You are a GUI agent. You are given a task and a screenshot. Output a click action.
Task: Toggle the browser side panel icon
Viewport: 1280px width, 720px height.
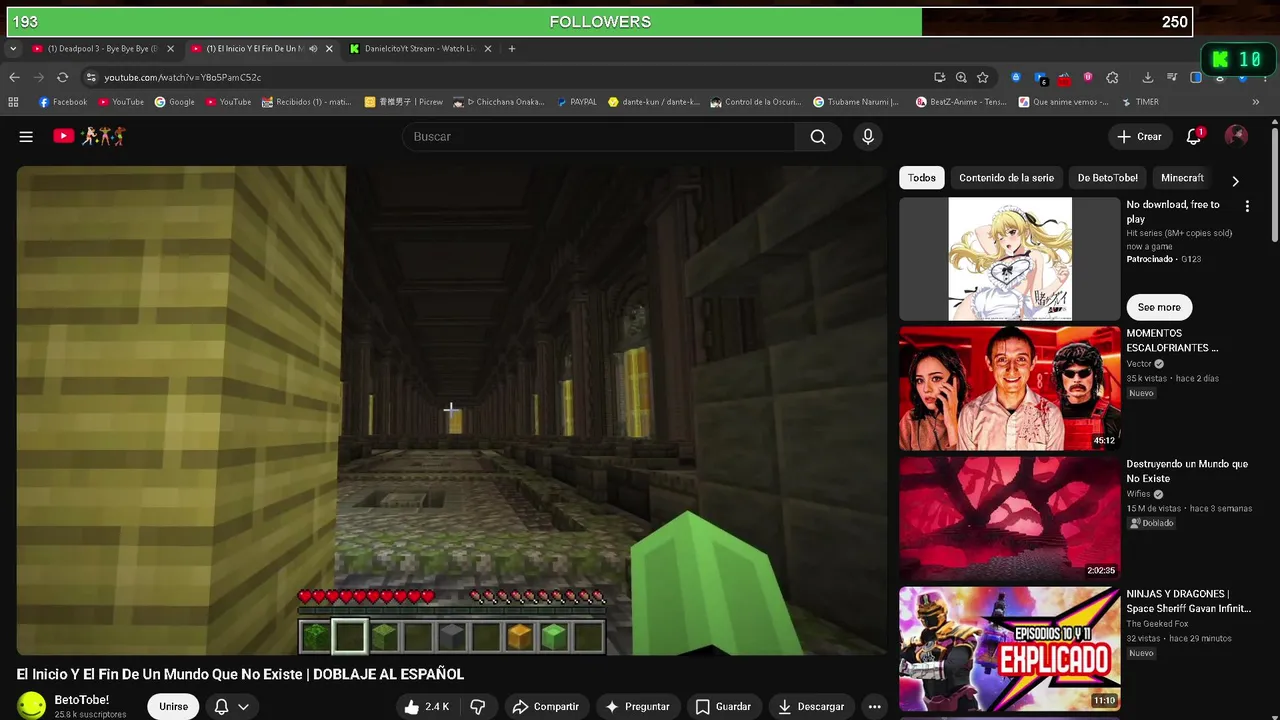[1195, 77]
